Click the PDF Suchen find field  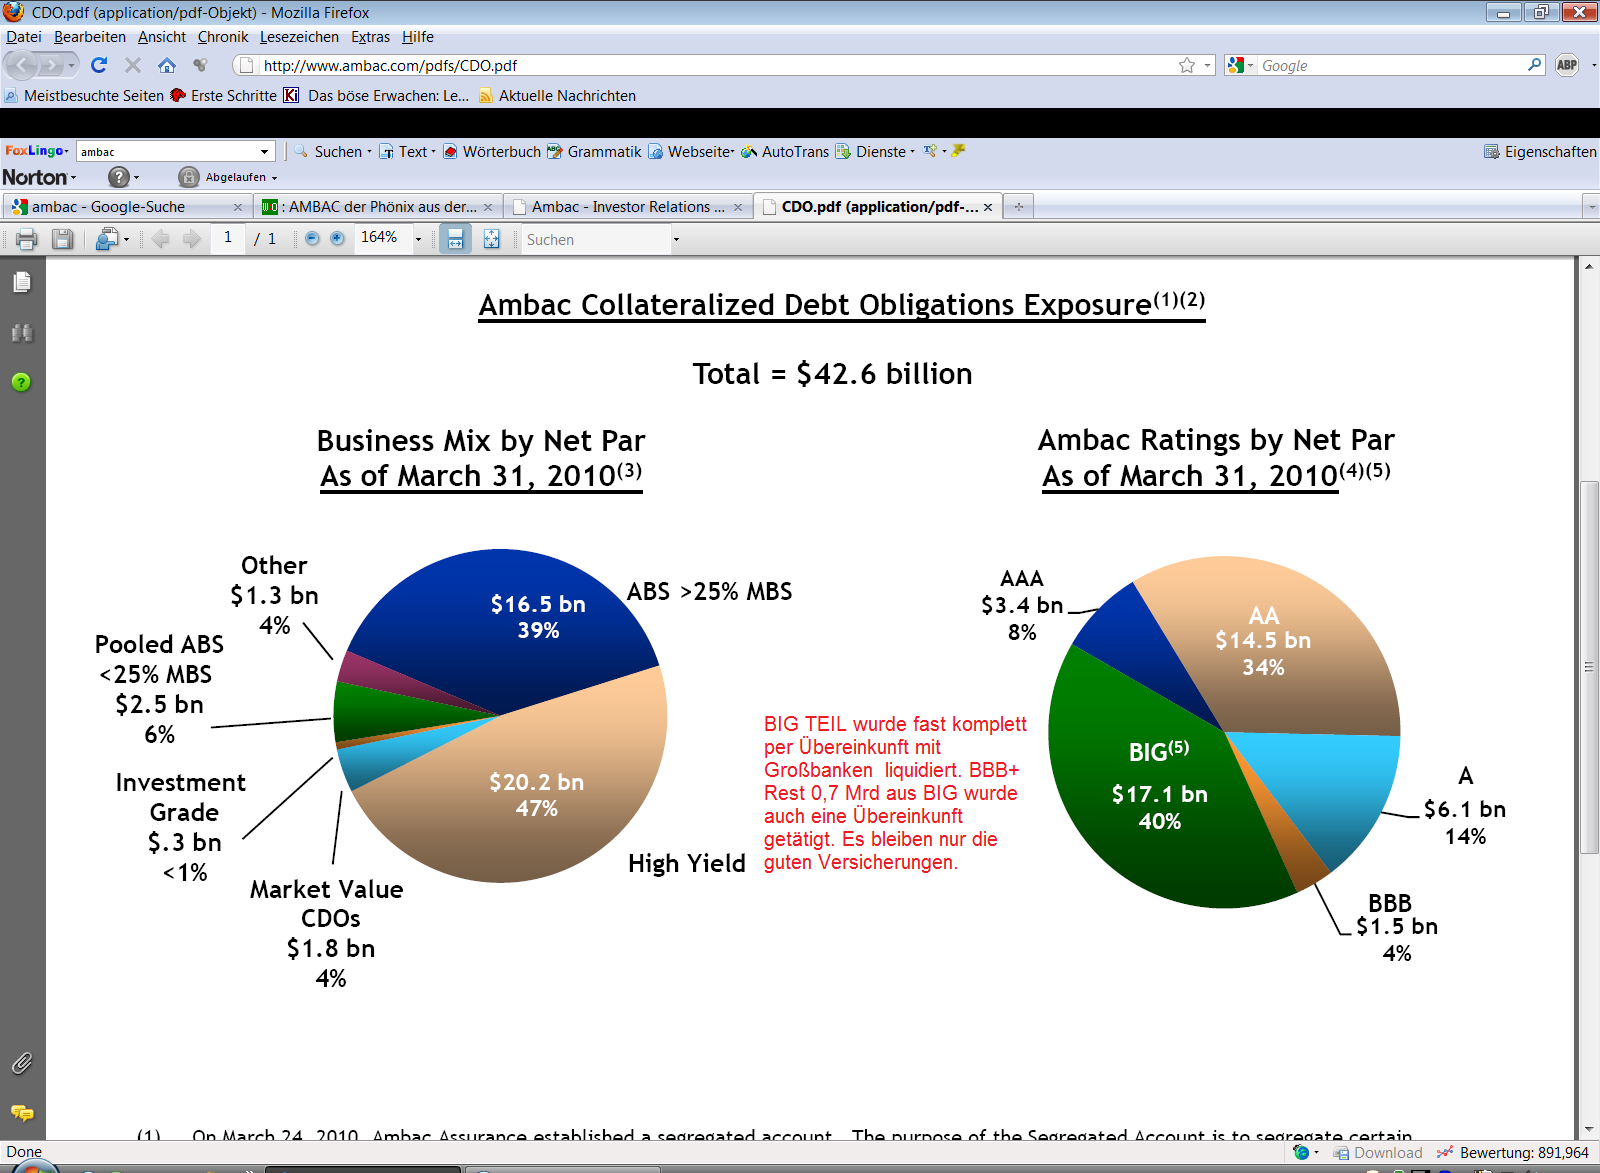(x=595, y=239)
